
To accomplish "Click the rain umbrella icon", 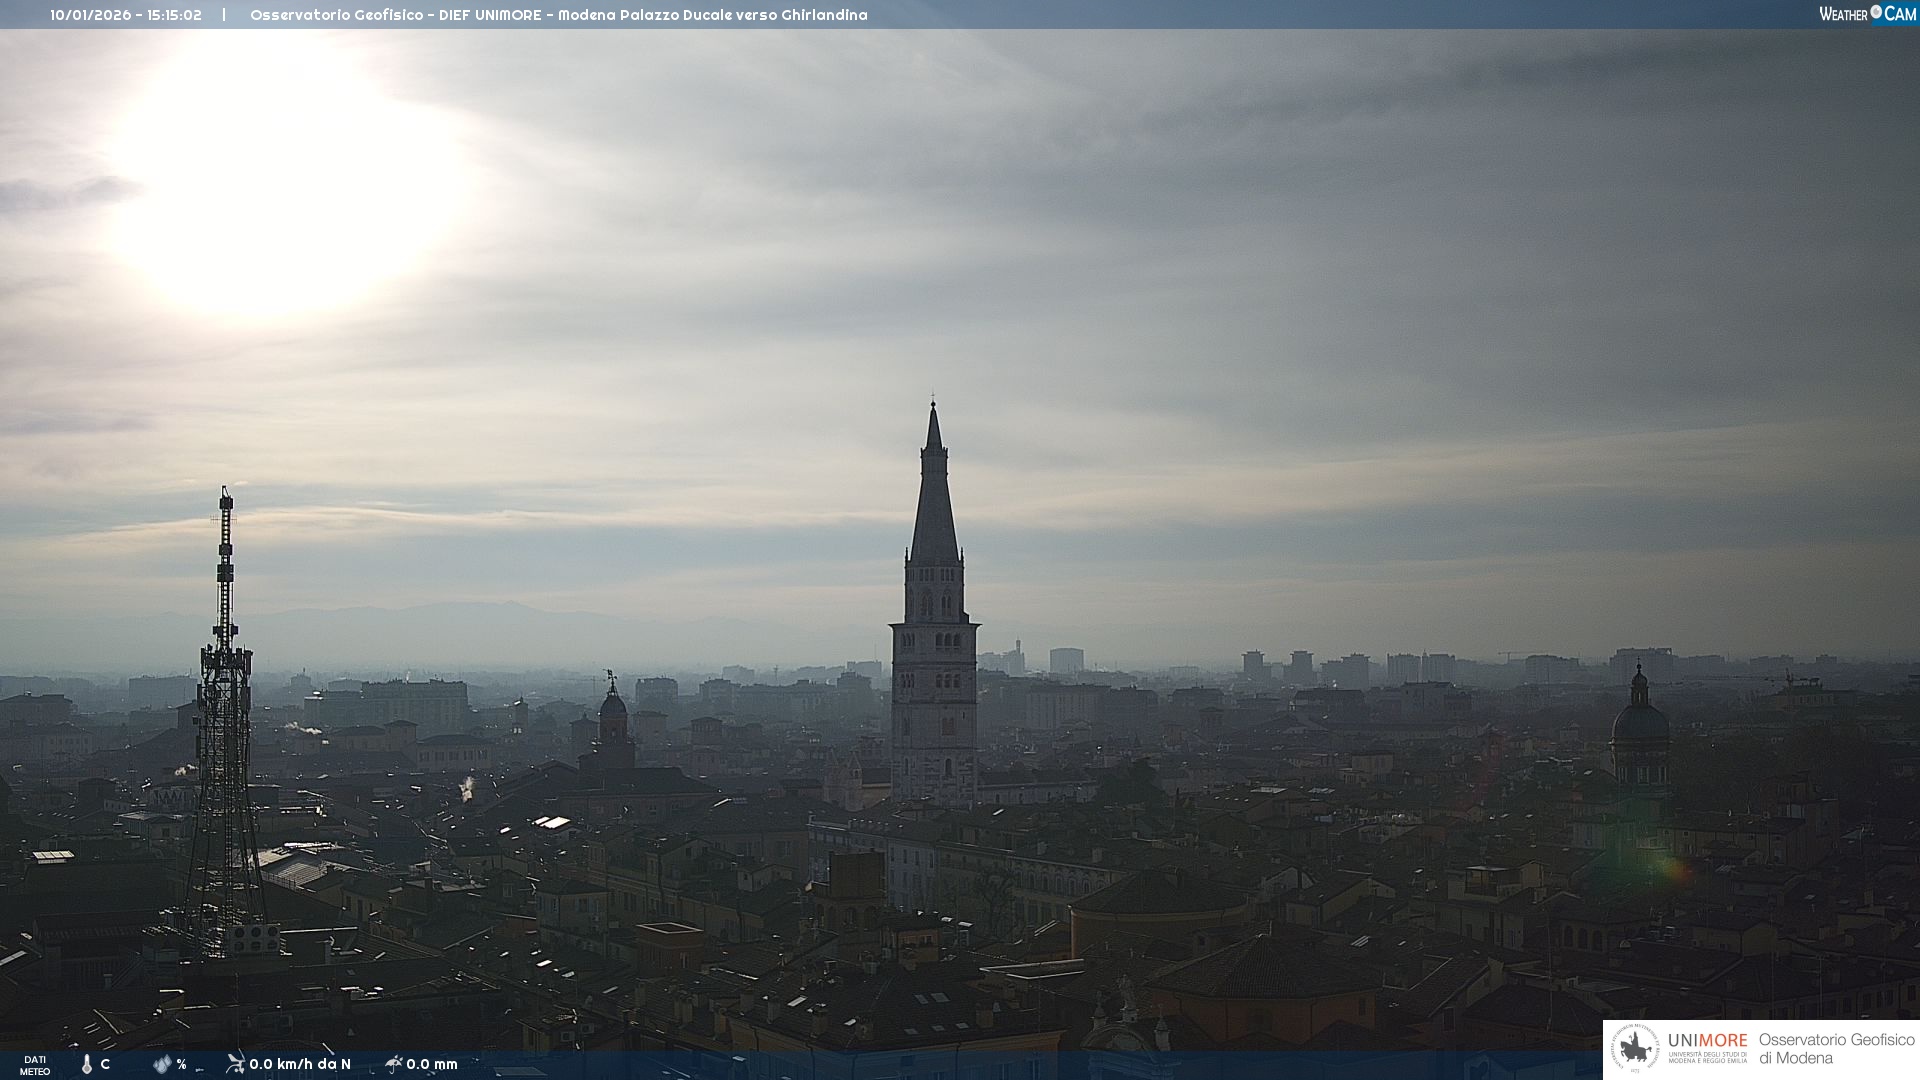I will click(x=393, y=1064).
